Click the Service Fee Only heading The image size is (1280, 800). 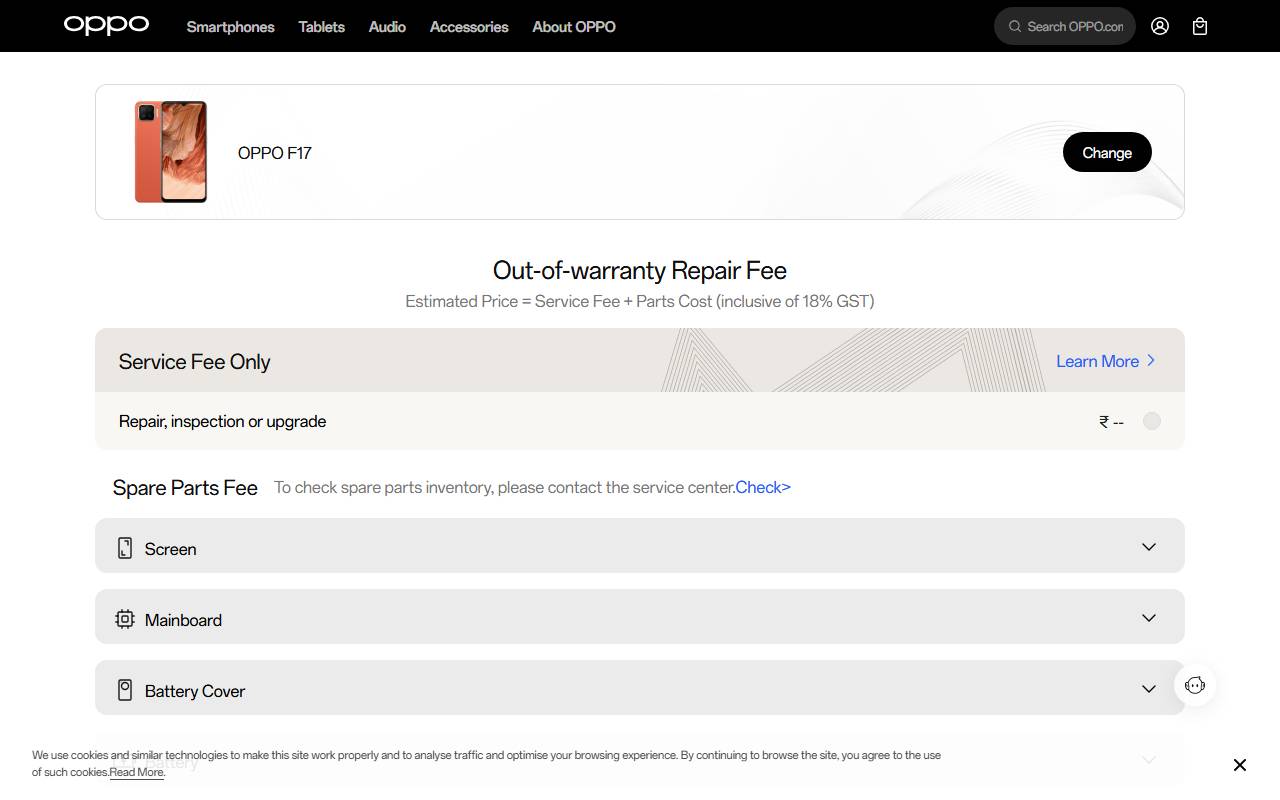coord(195,362)
